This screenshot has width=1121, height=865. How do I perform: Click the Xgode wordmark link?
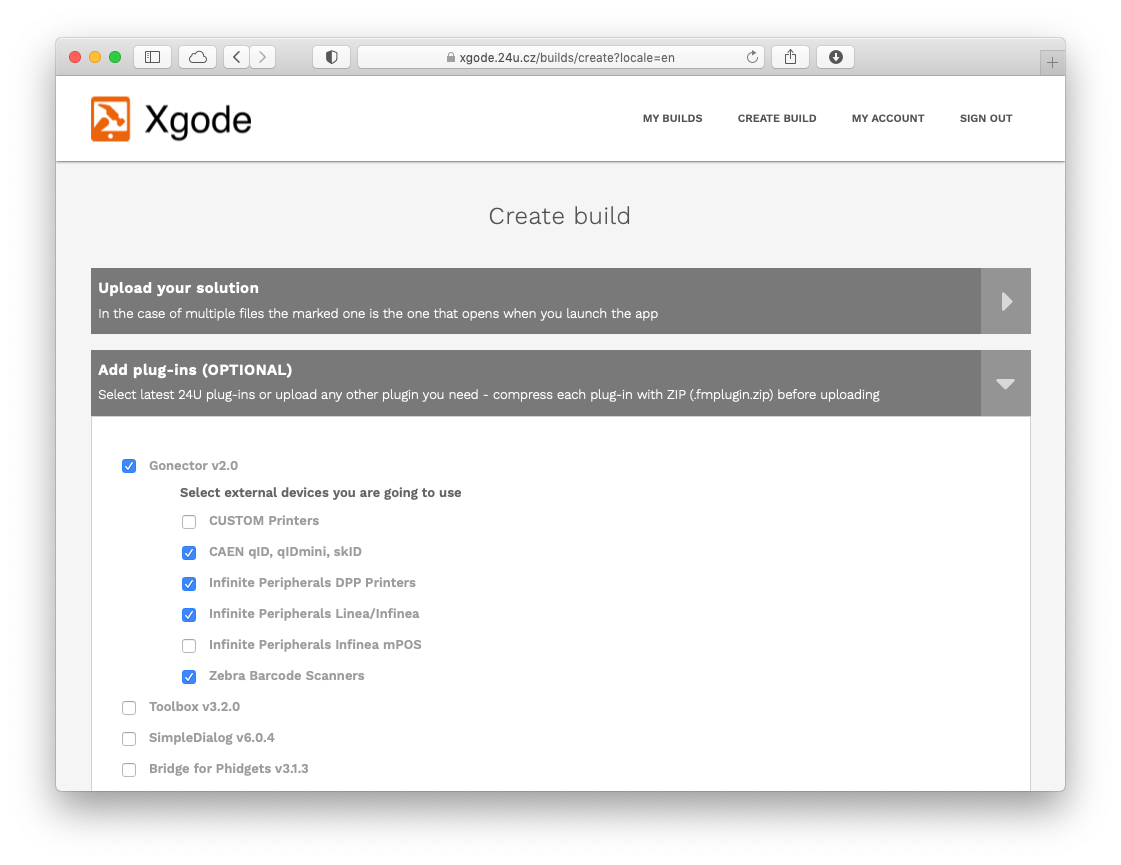pos(198,120)
